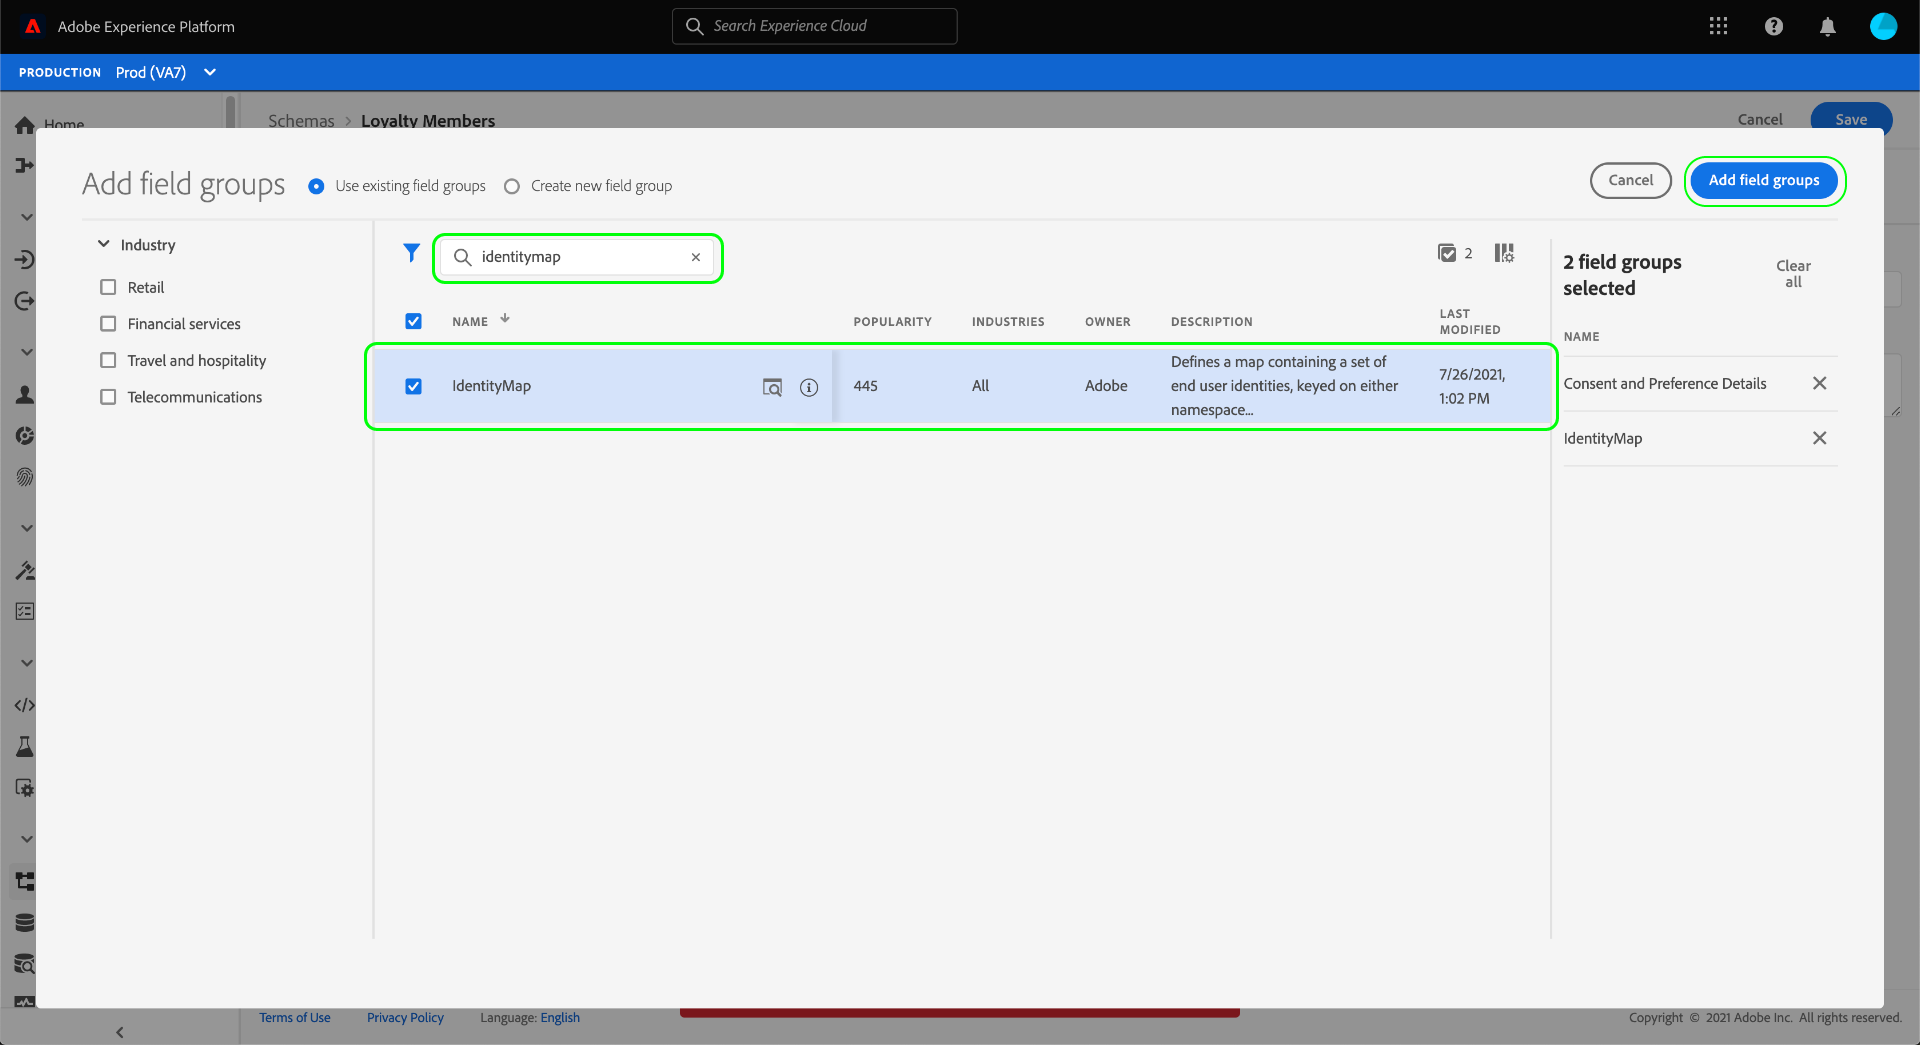Check the Financial services filter
This screenshot has height=1045, width=1920.
[108, 324]
